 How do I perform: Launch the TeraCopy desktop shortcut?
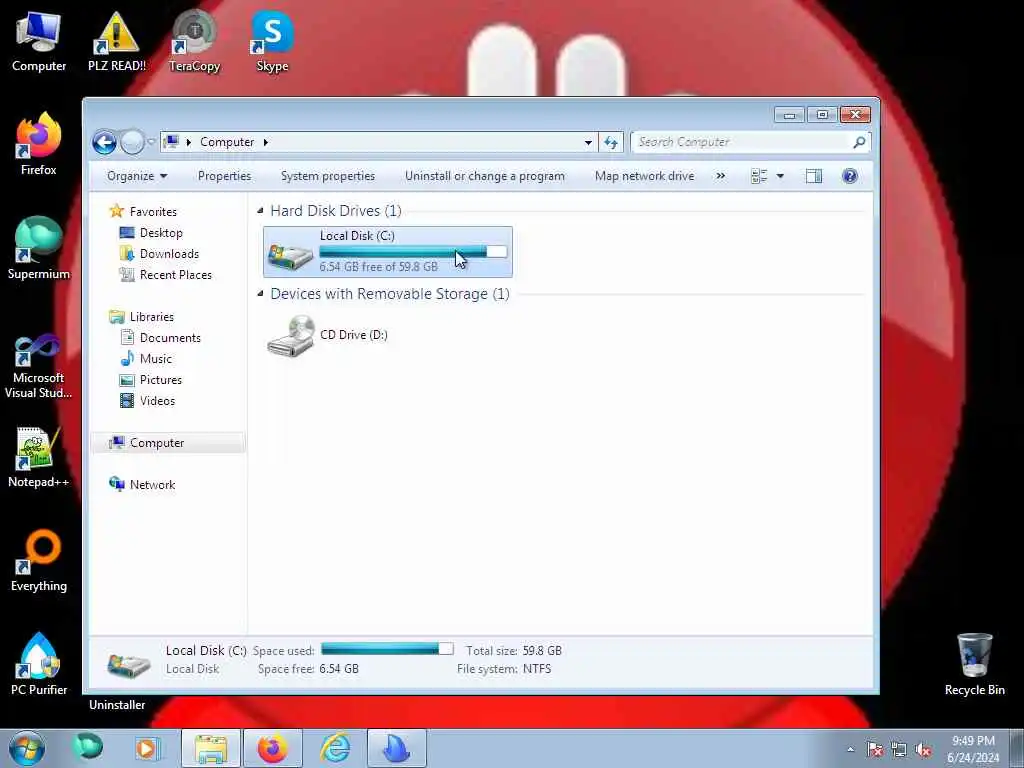point(194,42)
